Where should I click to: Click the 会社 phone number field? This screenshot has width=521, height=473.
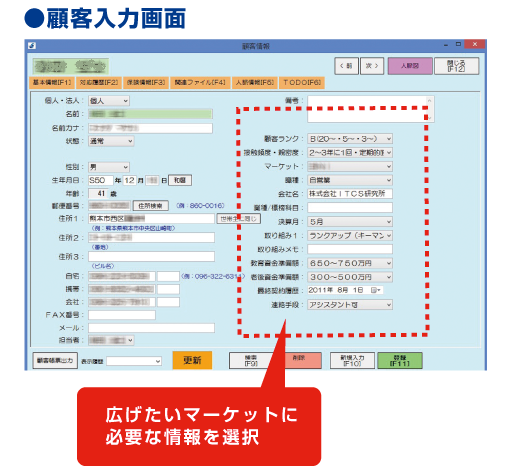pos(122,302)
